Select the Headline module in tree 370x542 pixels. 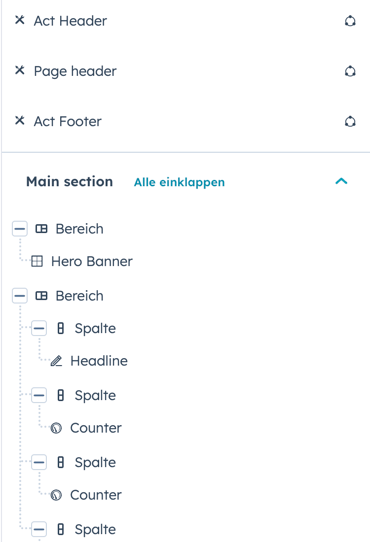click(89, 361)
